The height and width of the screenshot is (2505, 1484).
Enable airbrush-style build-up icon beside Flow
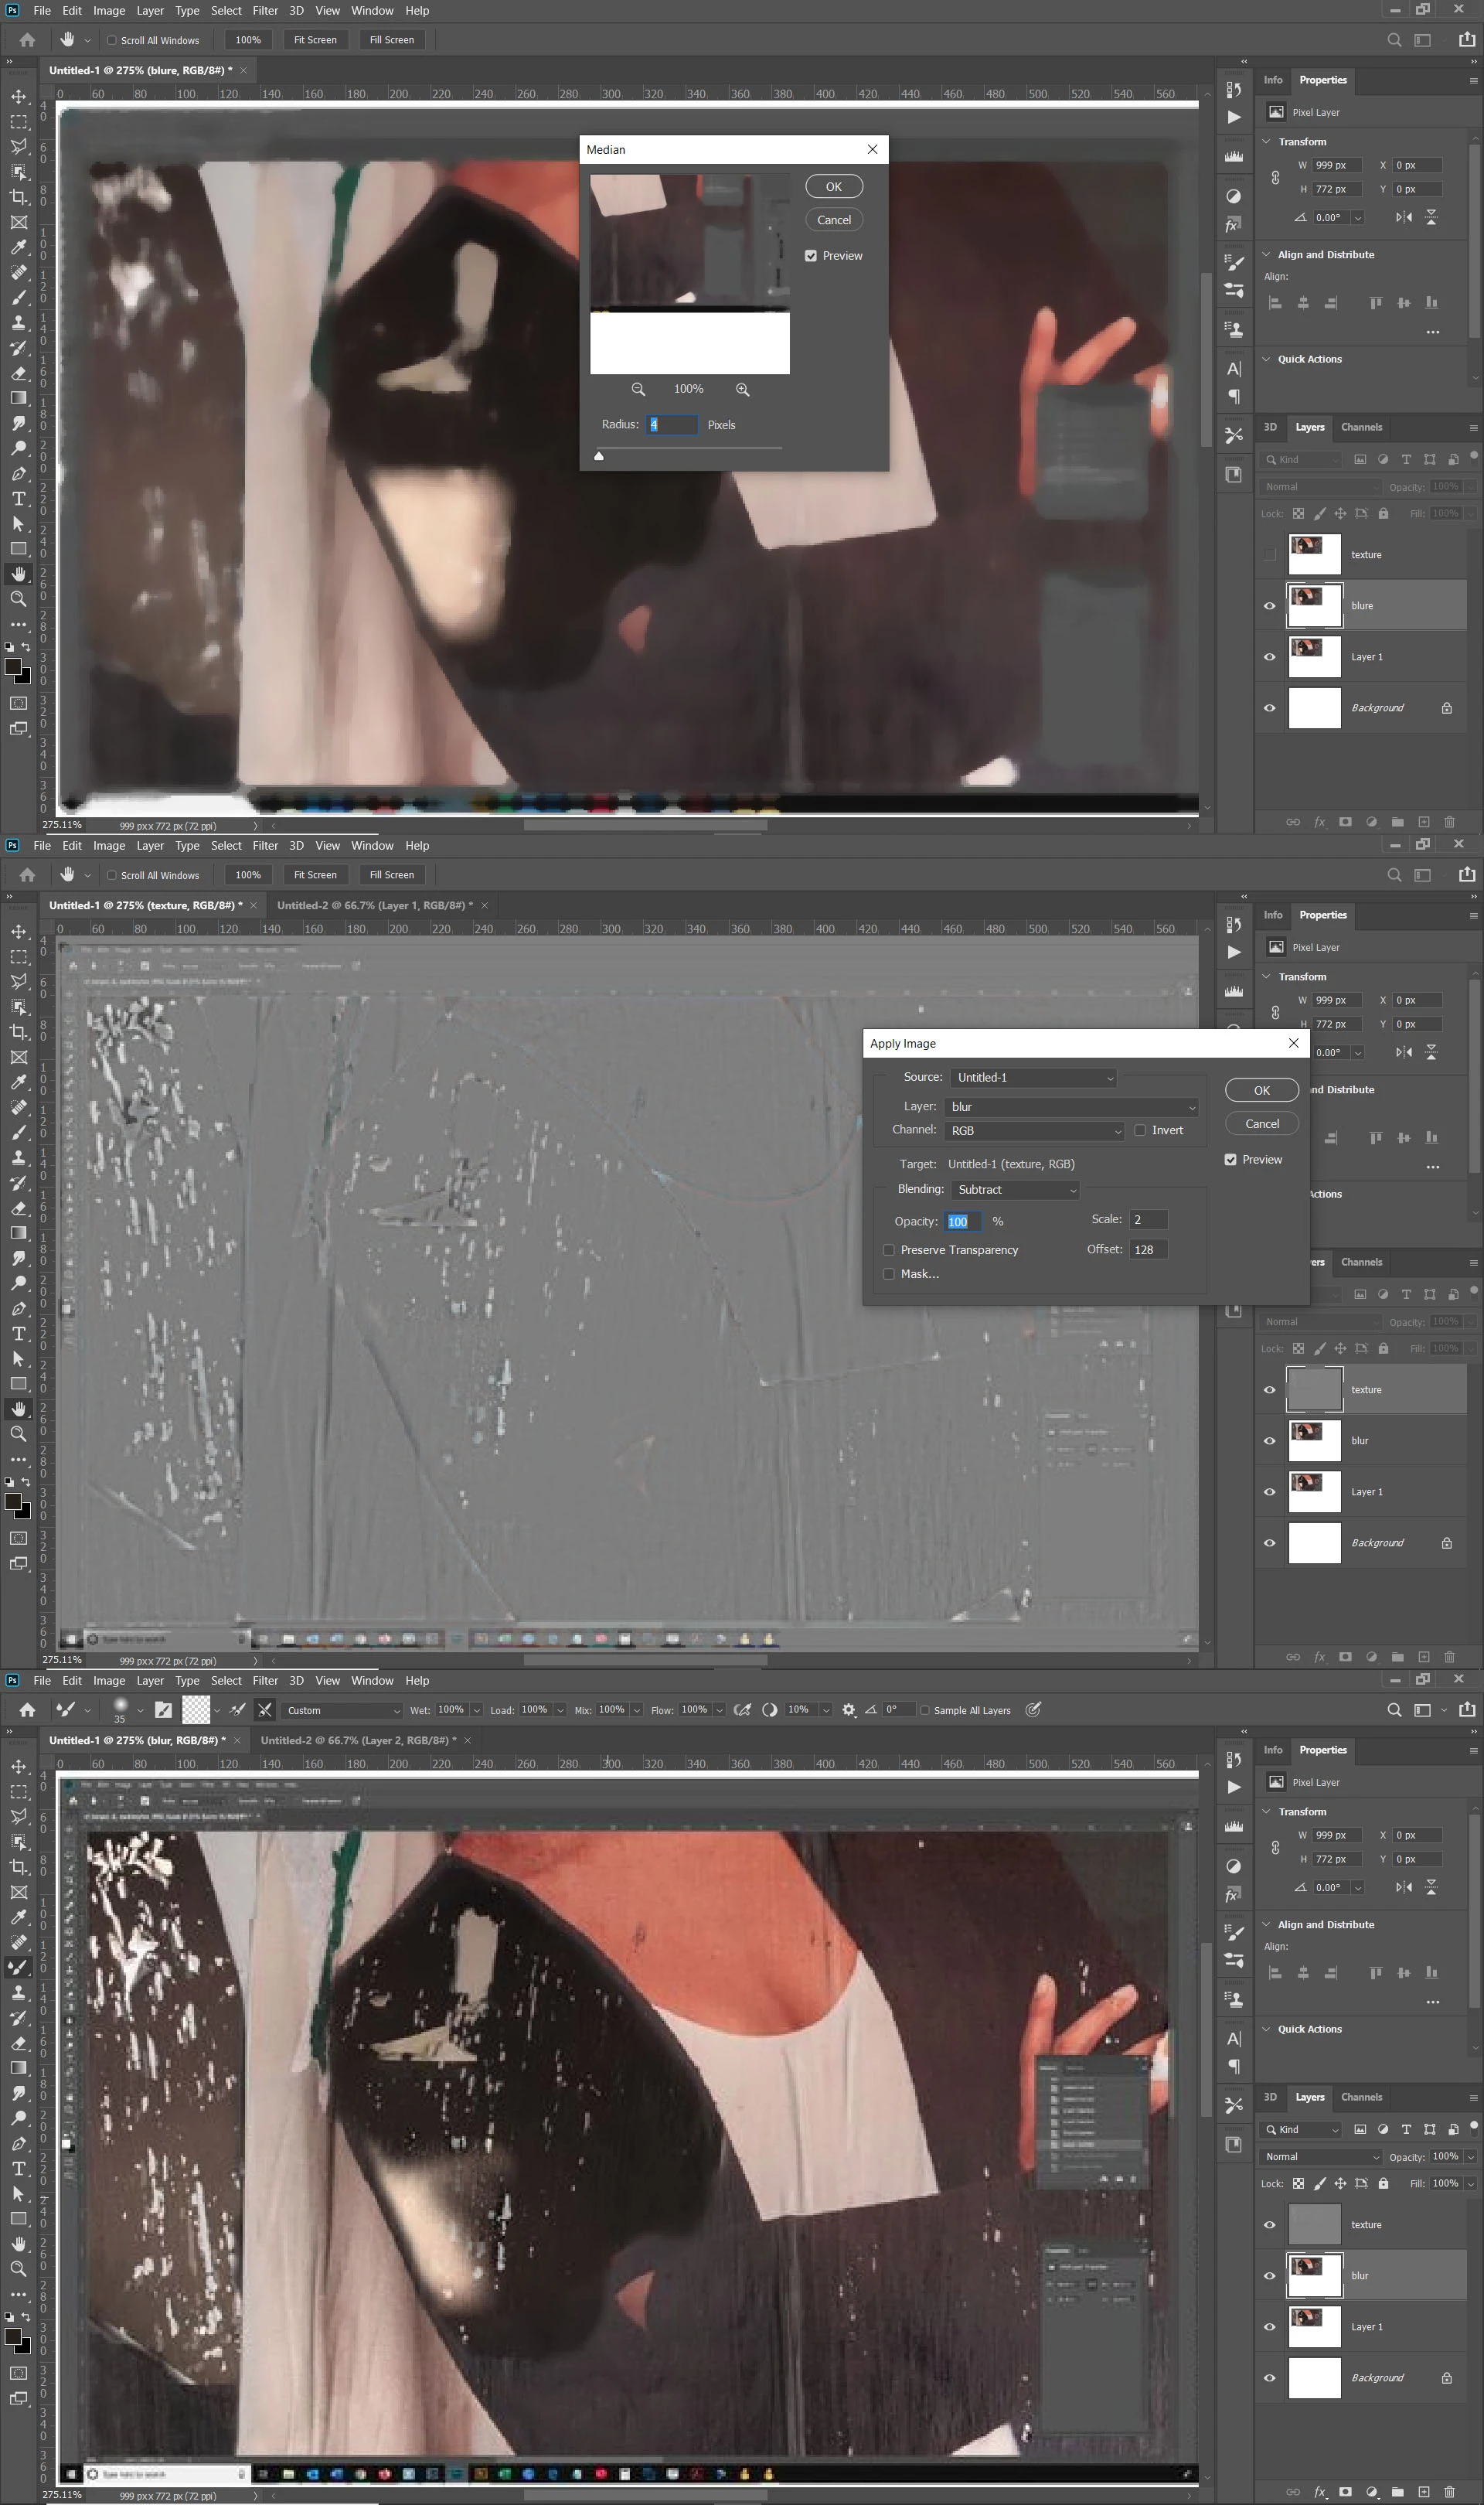click(x=742, y=1710)
